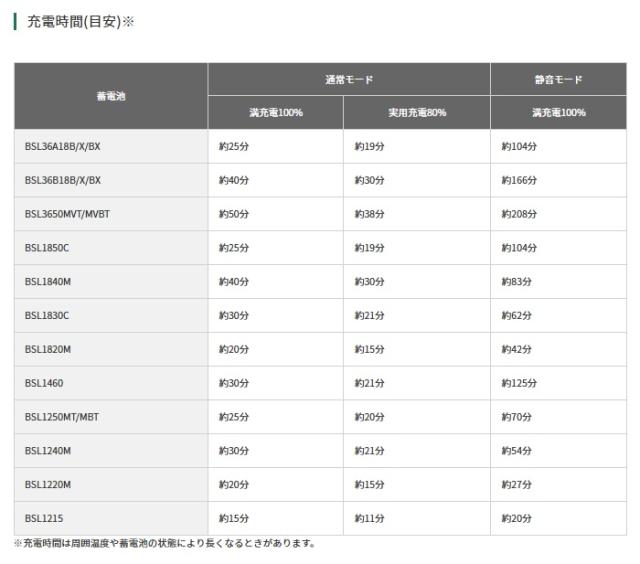Select the 実用充電80% header
The width and height of the screenshot is (640, 564).
pos(417,113)
